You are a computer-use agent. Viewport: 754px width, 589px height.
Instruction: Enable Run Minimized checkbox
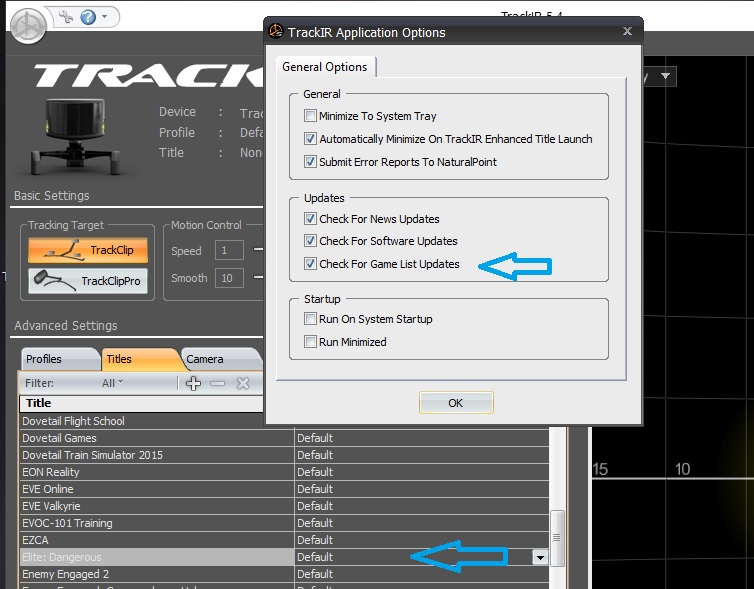point(310,342)
